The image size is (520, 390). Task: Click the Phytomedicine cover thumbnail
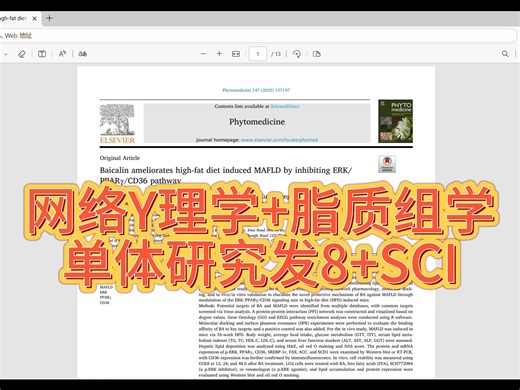(x=395, y=121)
